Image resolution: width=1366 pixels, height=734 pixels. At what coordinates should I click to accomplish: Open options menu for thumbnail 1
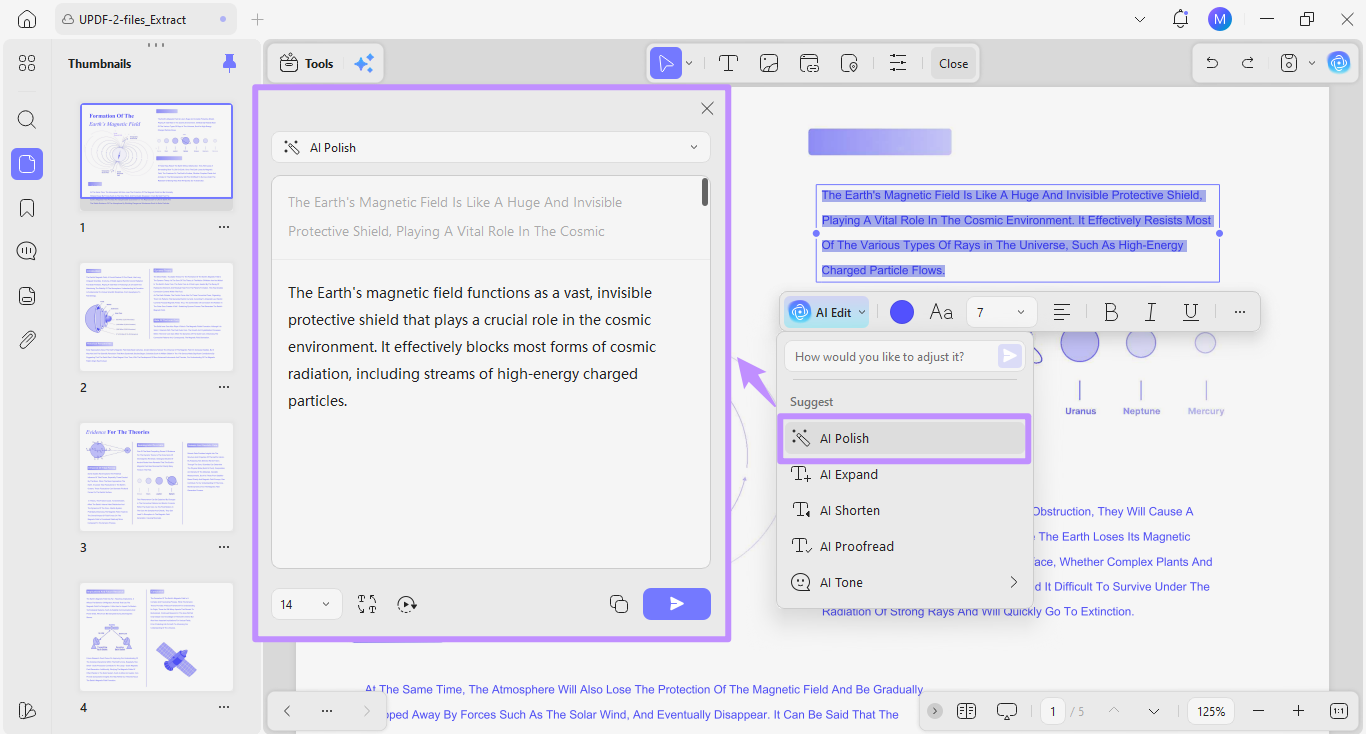224,227
